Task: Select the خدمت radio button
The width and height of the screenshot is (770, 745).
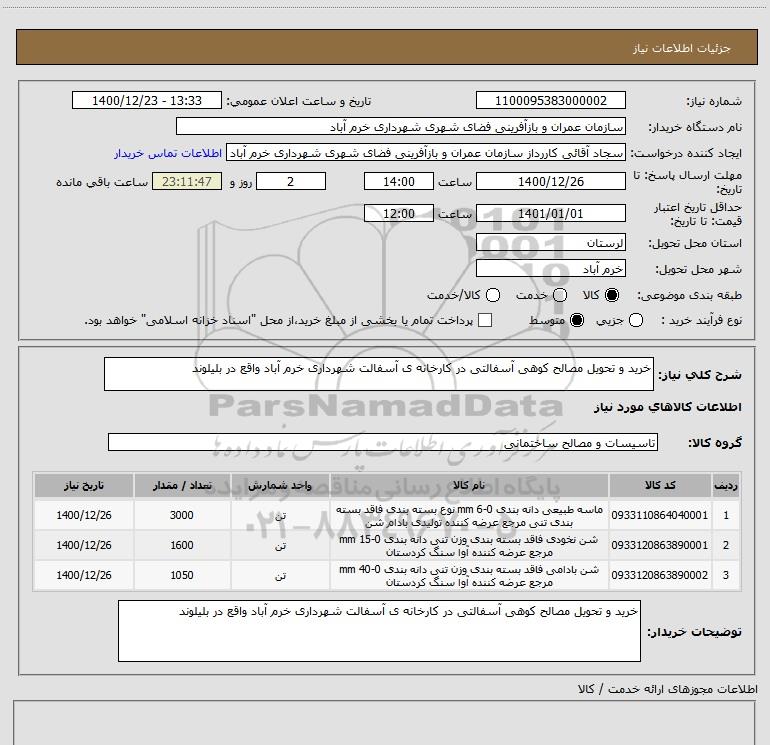Action: click(560, 295)
